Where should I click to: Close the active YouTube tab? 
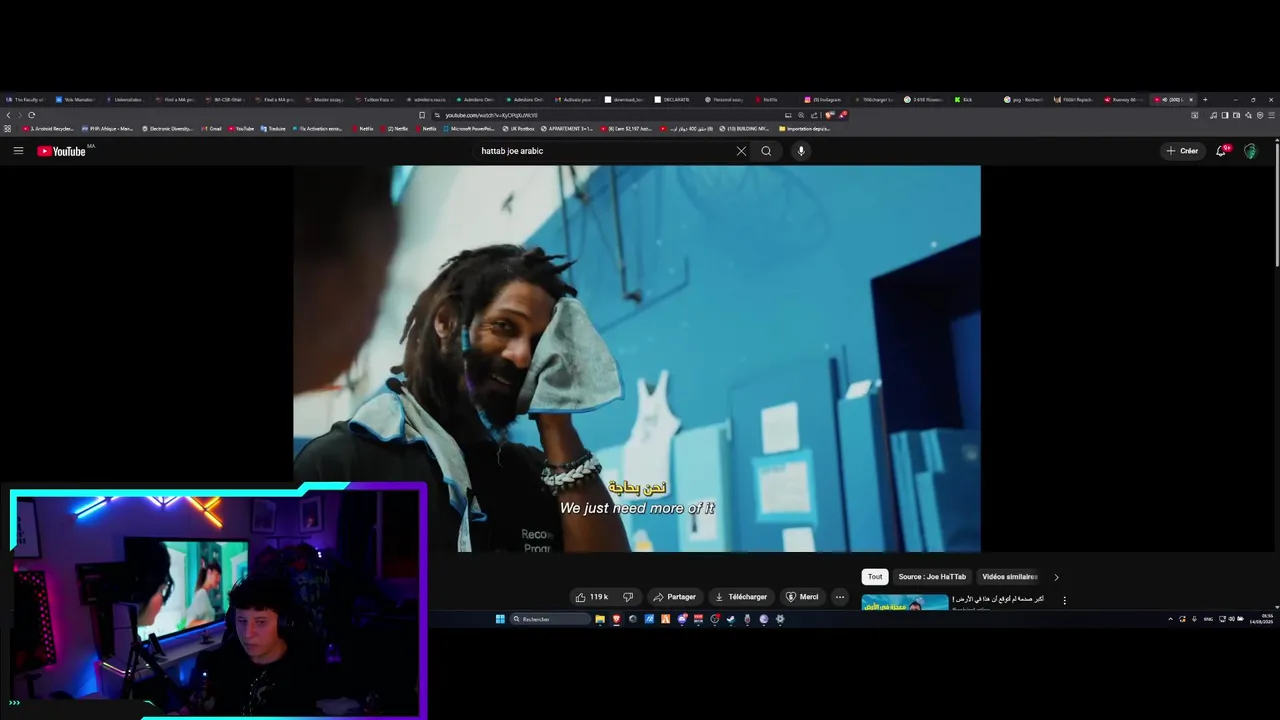pos(1191,99)
